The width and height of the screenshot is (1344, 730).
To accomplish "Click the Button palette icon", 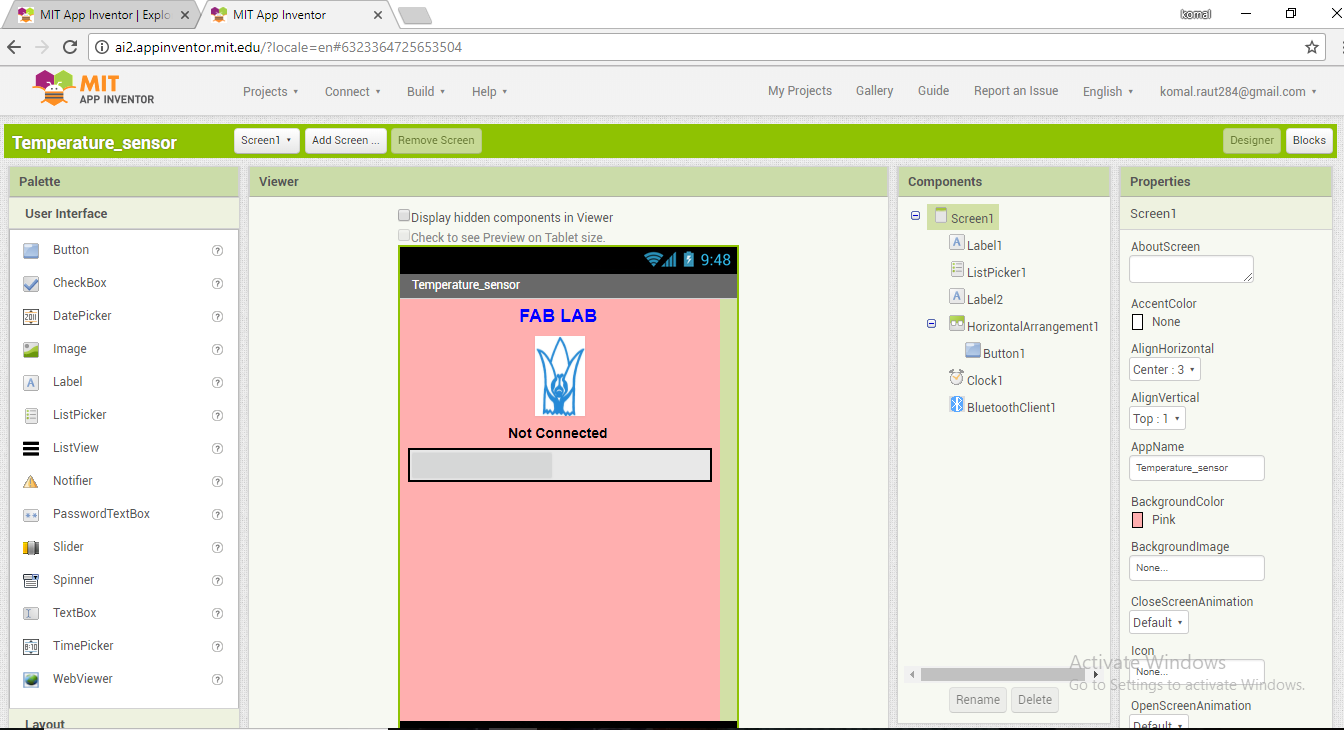I will 31,250.
